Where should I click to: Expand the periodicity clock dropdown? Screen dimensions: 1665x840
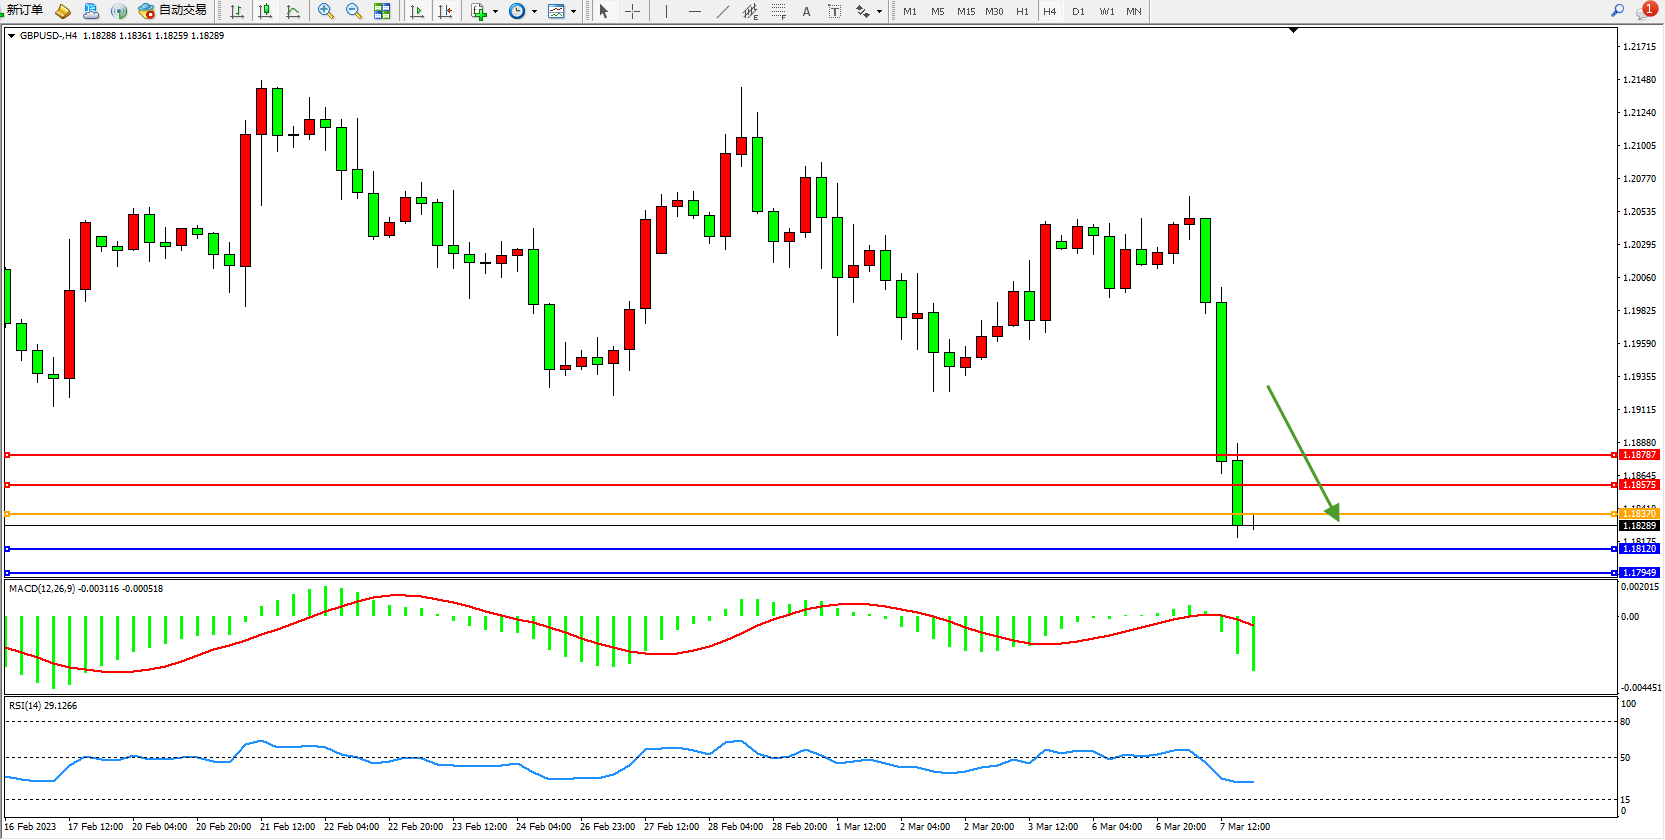coord(534,12)
